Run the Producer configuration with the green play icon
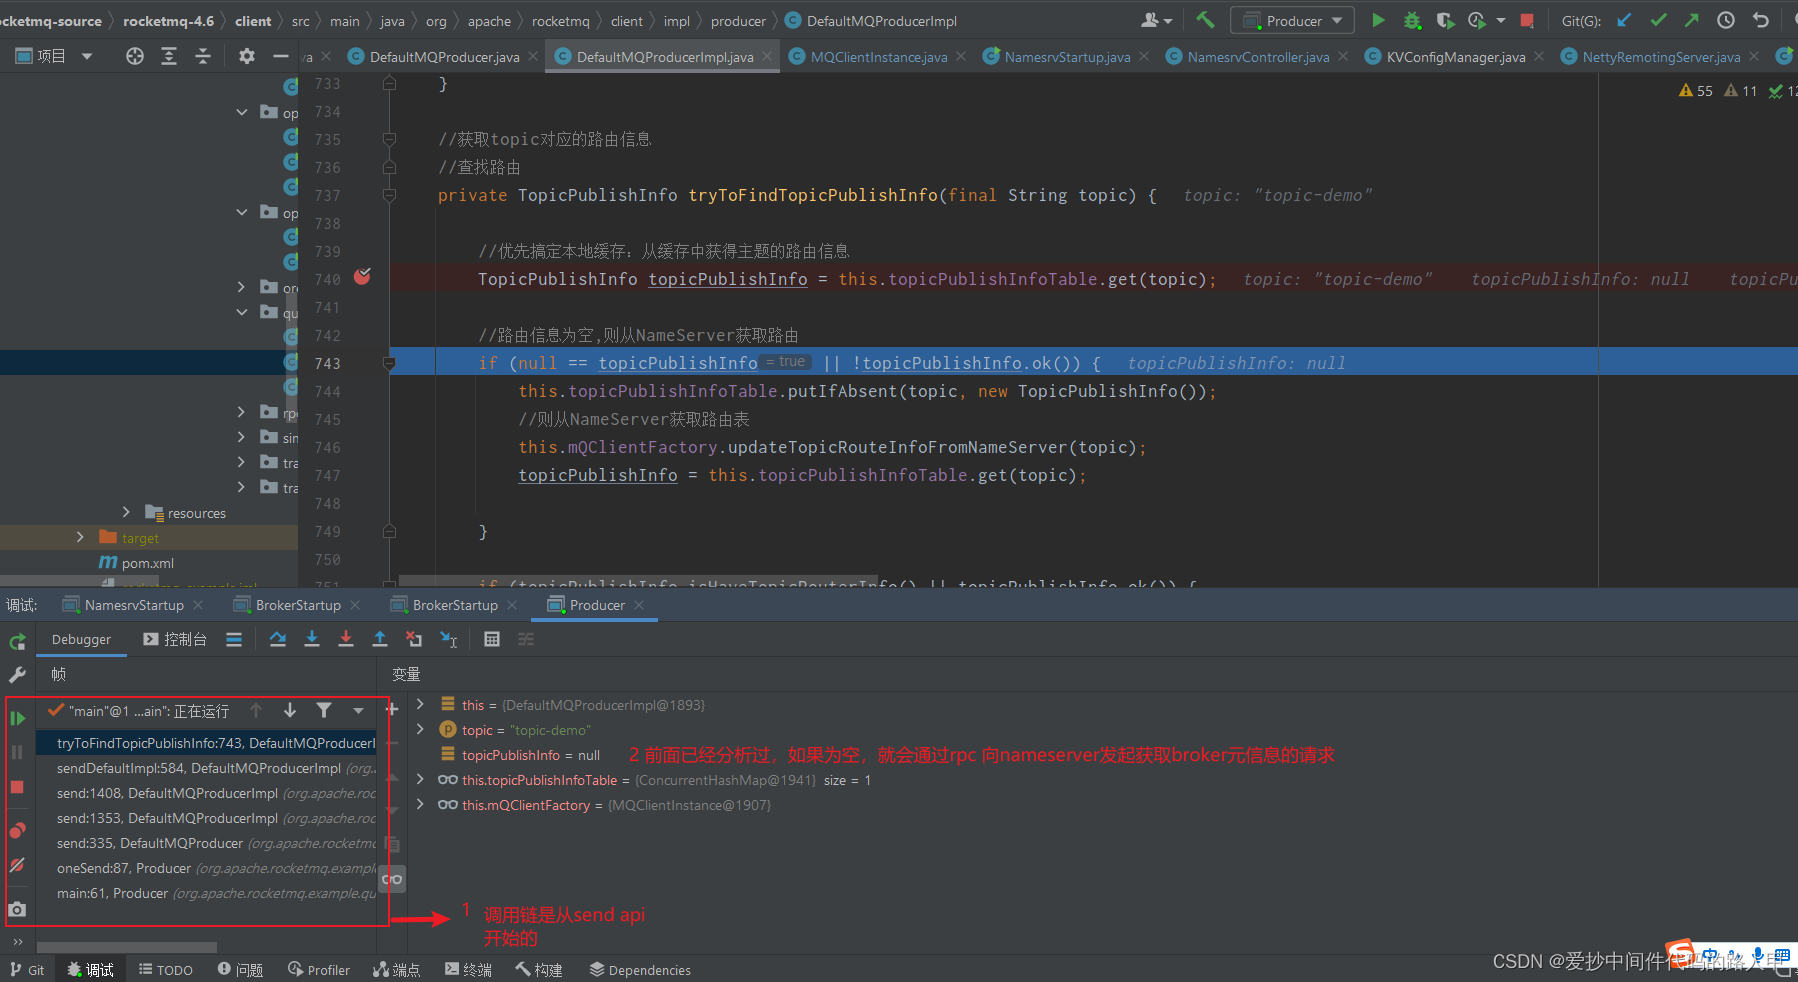Viewport: 1798px width, 982px height. (x=1378, y=20)
